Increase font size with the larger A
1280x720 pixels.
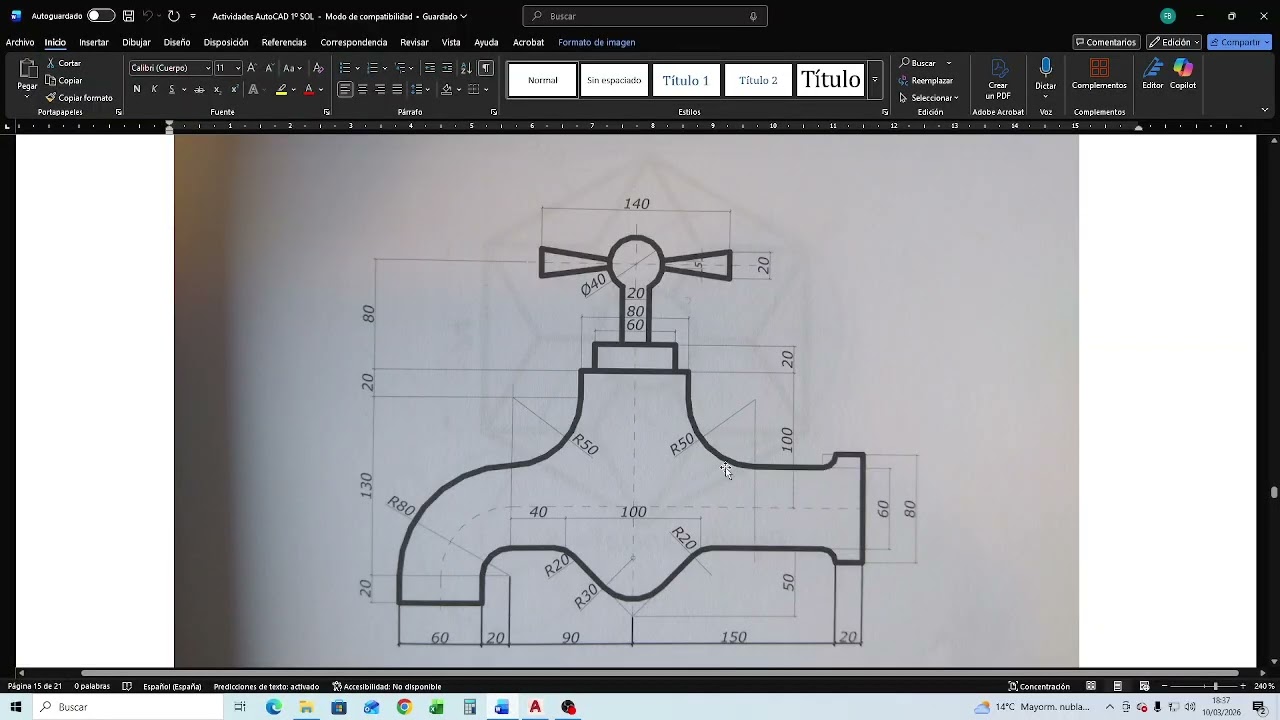251,68
